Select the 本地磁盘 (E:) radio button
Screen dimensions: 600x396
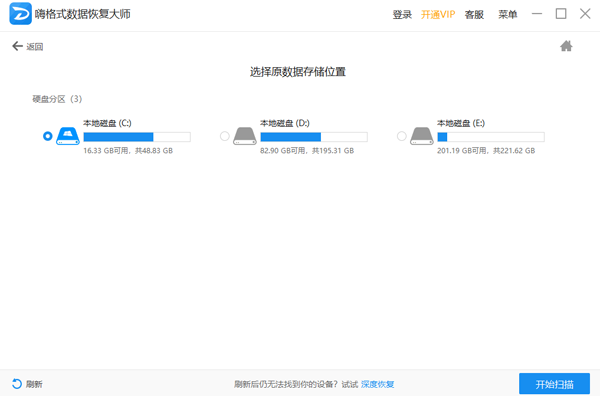click(401, 136)
